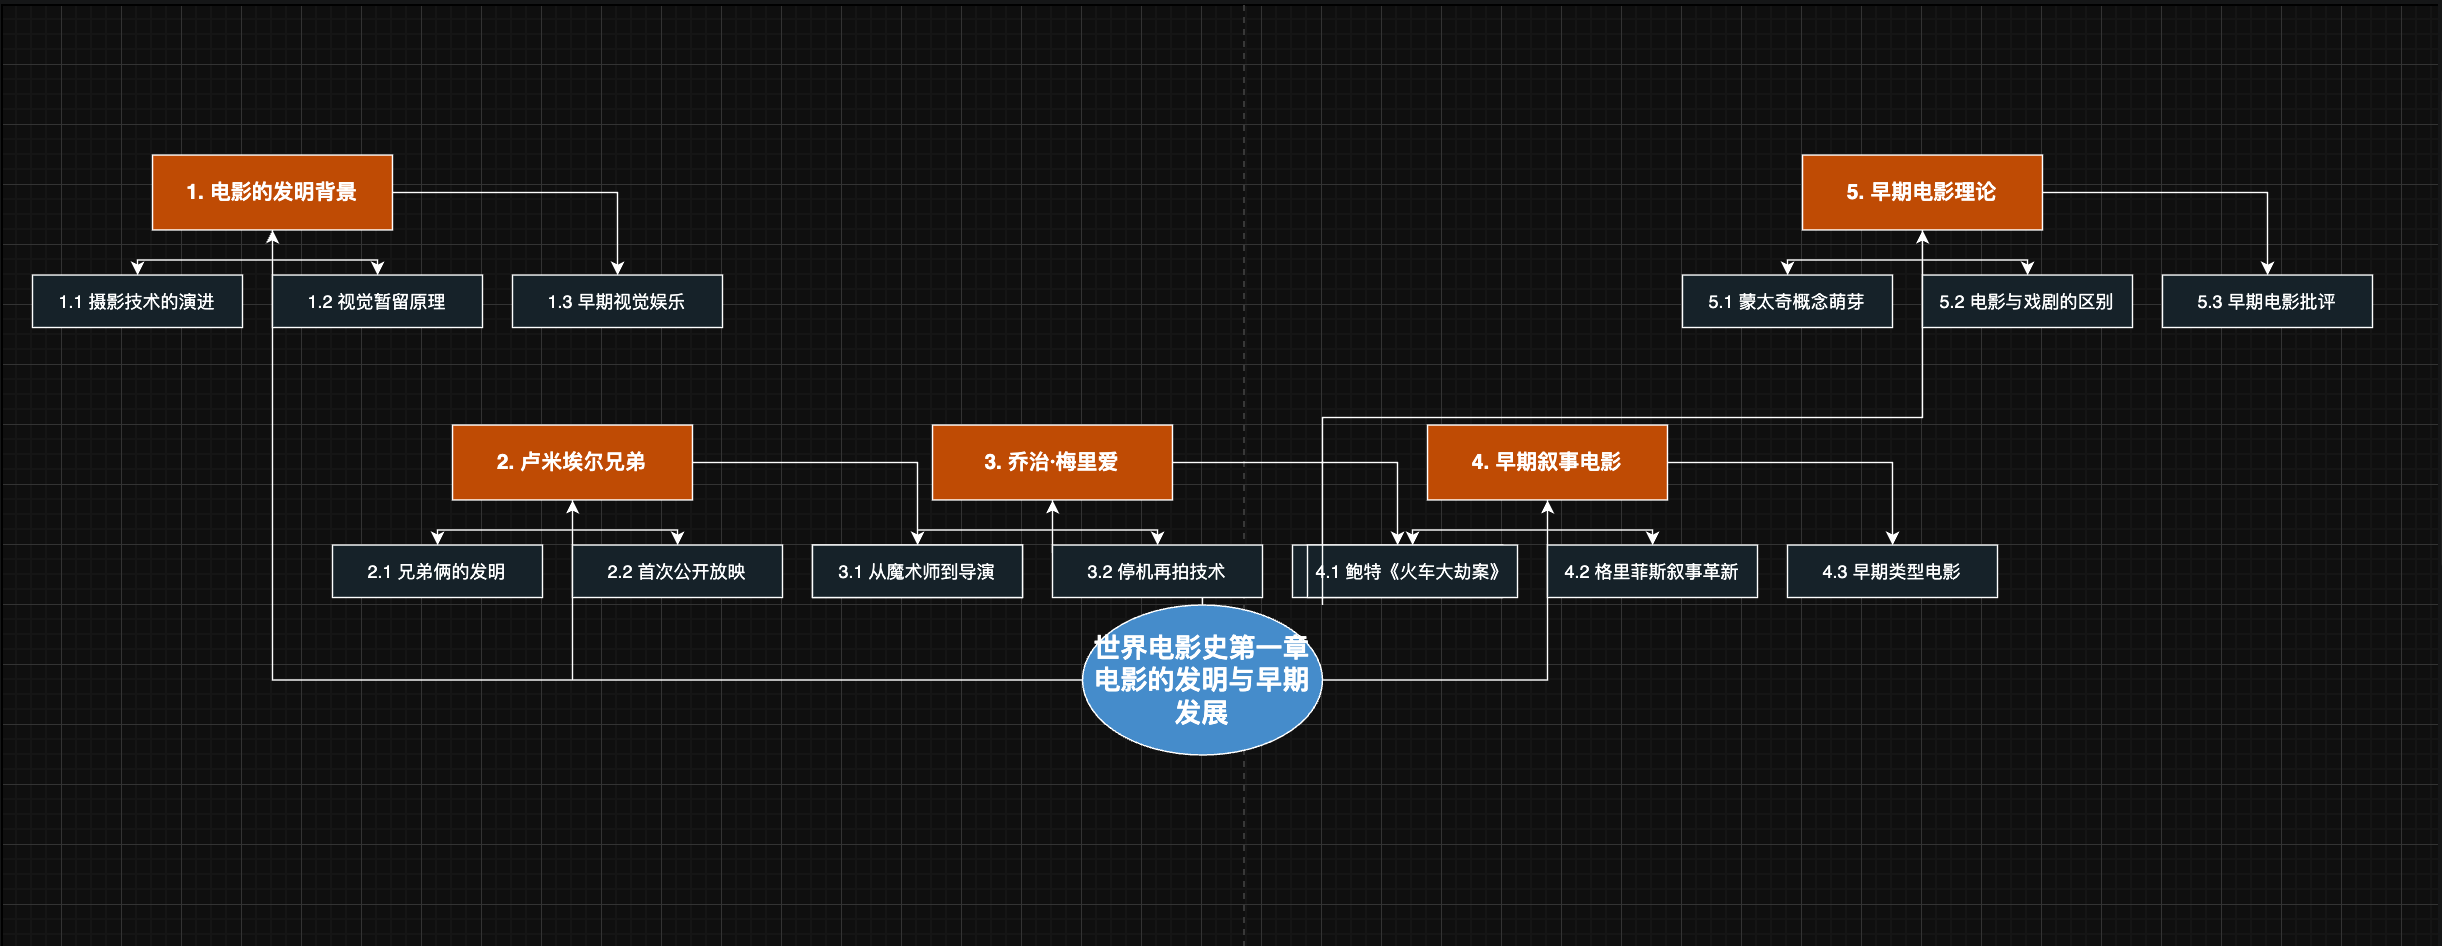The image size is (2442, 946).
Task: Click the blue ellipse titled 电影的发明与早期发展
Action: pyautogui.click(x=1204, y=680)
